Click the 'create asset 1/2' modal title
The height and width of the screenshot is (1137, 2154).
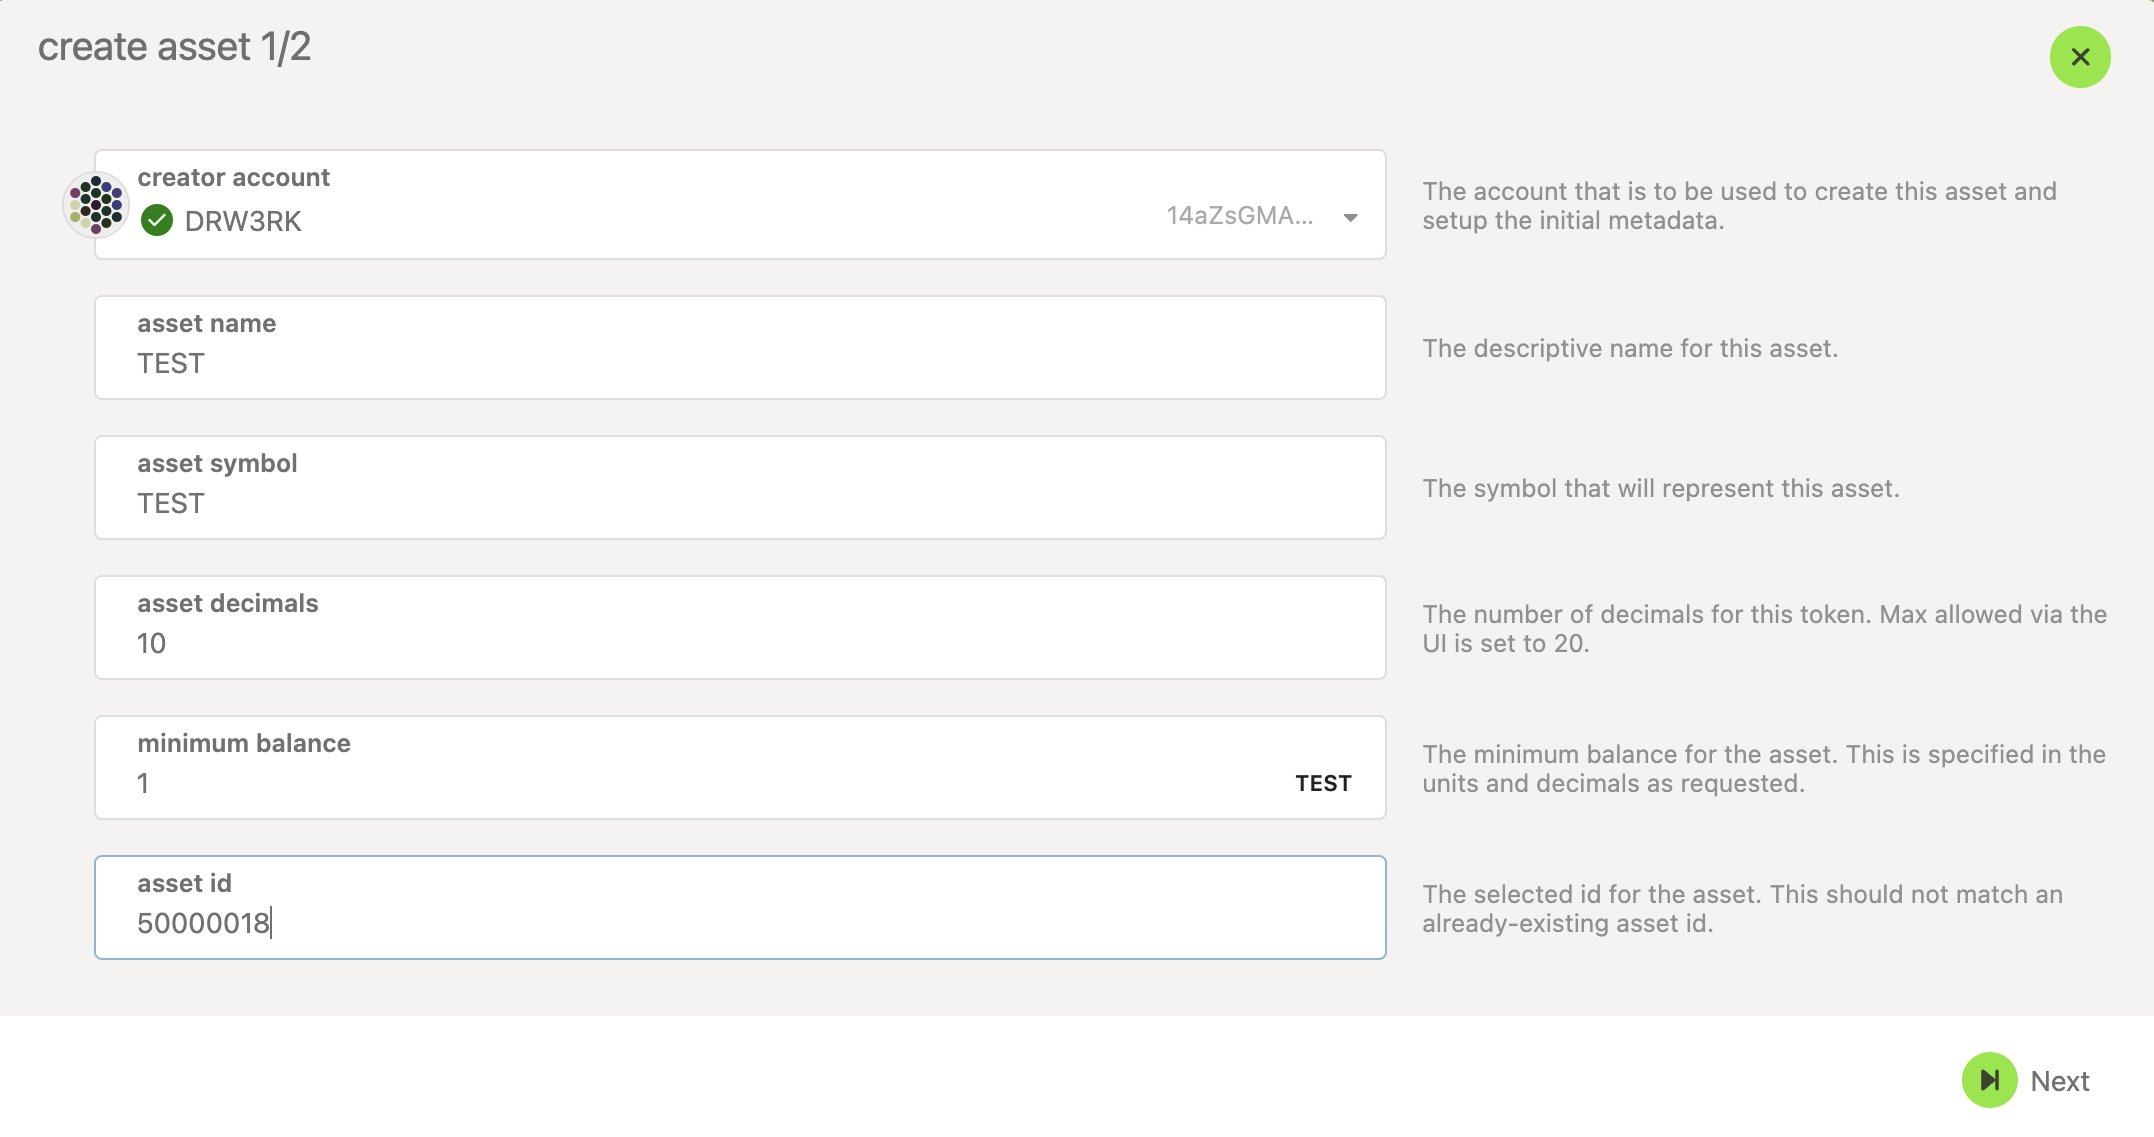pos(174,47)
